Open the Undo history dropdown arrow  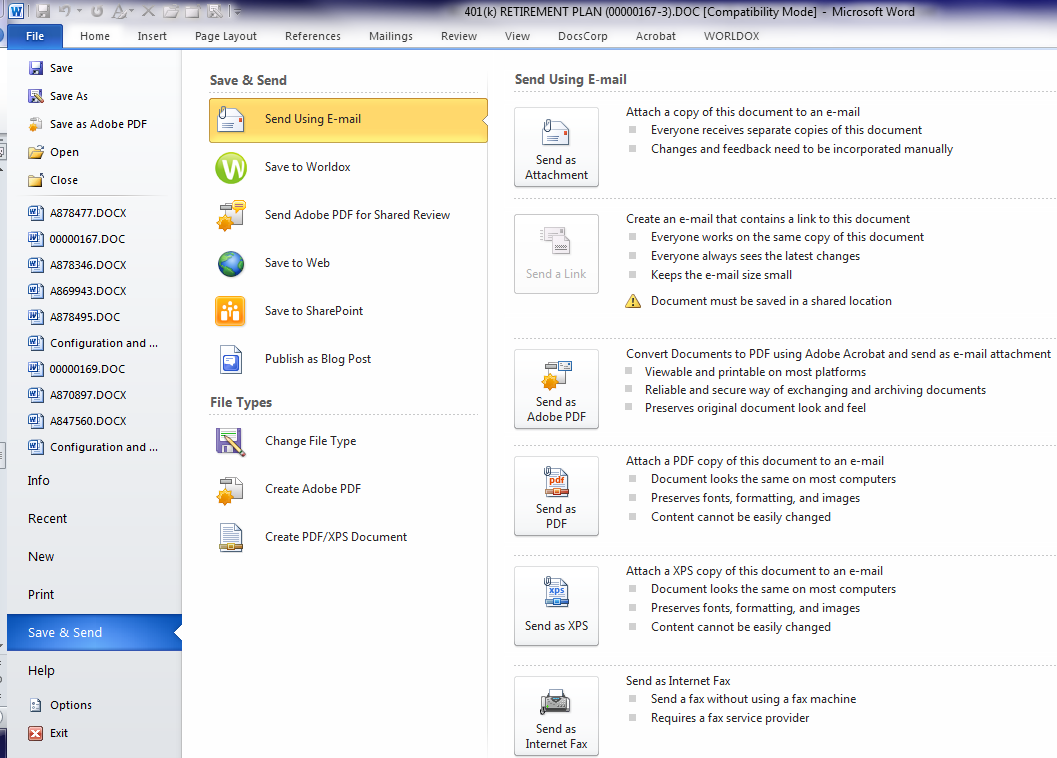[79, 11]
